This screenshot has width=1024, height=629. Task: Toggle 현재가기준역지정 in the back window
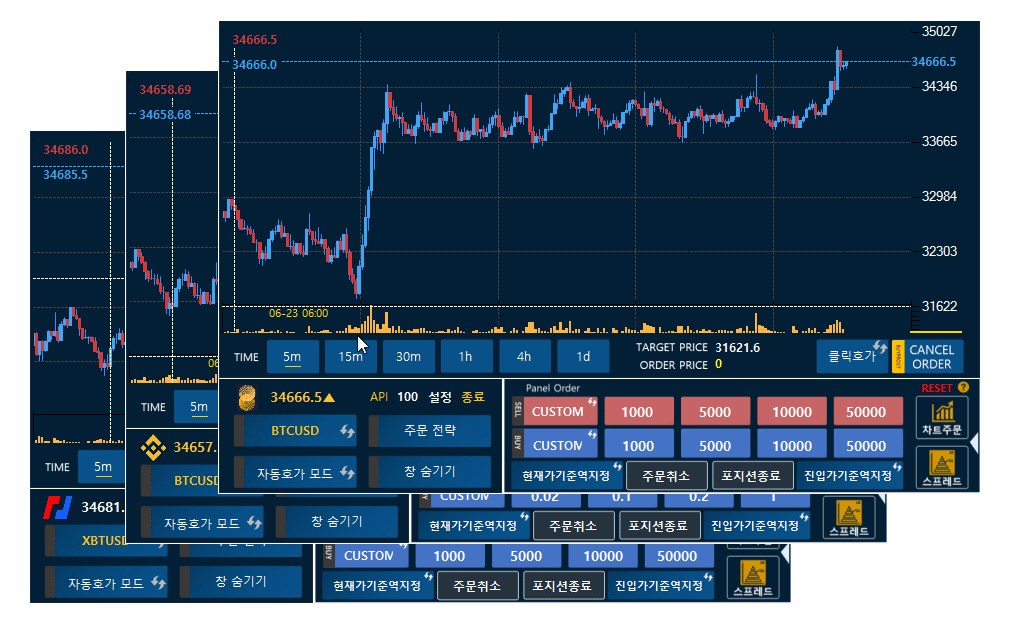pos(377,585)
